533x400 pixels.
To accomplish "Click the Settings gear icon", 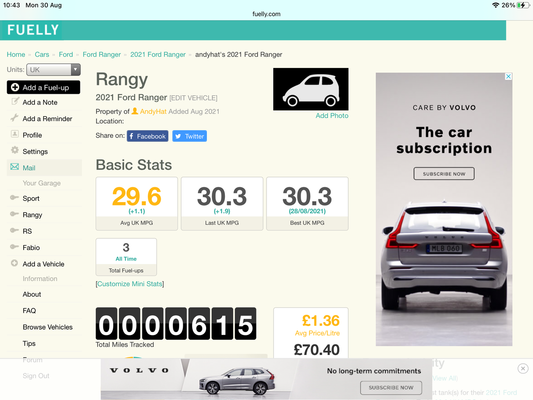I will (x=15, y=150).
